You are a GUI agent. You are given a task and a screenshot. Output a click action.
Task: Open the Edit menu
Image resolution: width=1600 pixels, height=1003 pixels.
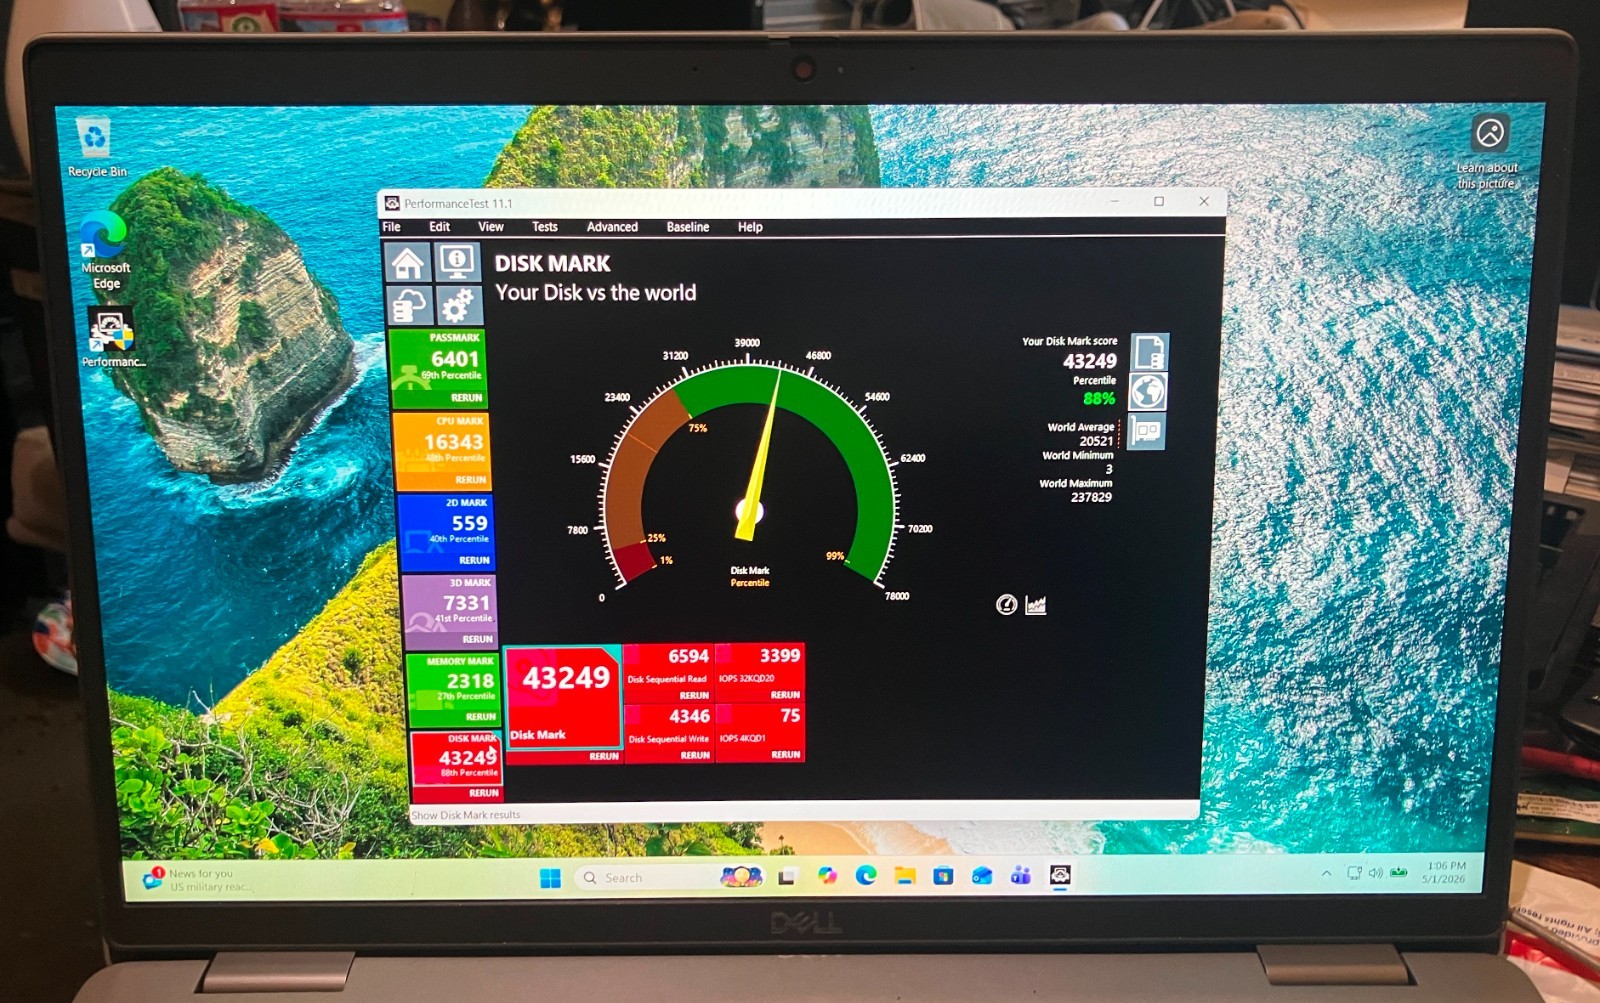(440, 227)
